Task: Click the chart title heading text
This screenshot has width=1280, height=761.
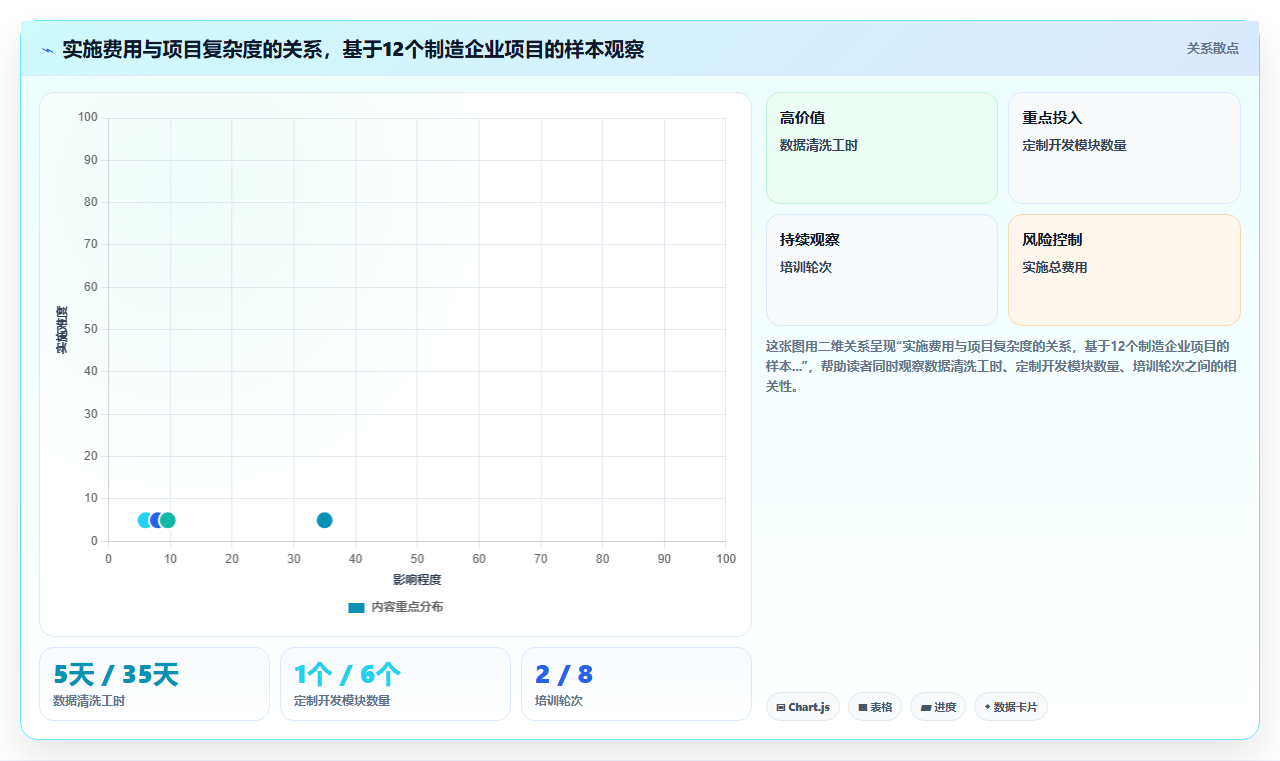Action: [353, 49]
